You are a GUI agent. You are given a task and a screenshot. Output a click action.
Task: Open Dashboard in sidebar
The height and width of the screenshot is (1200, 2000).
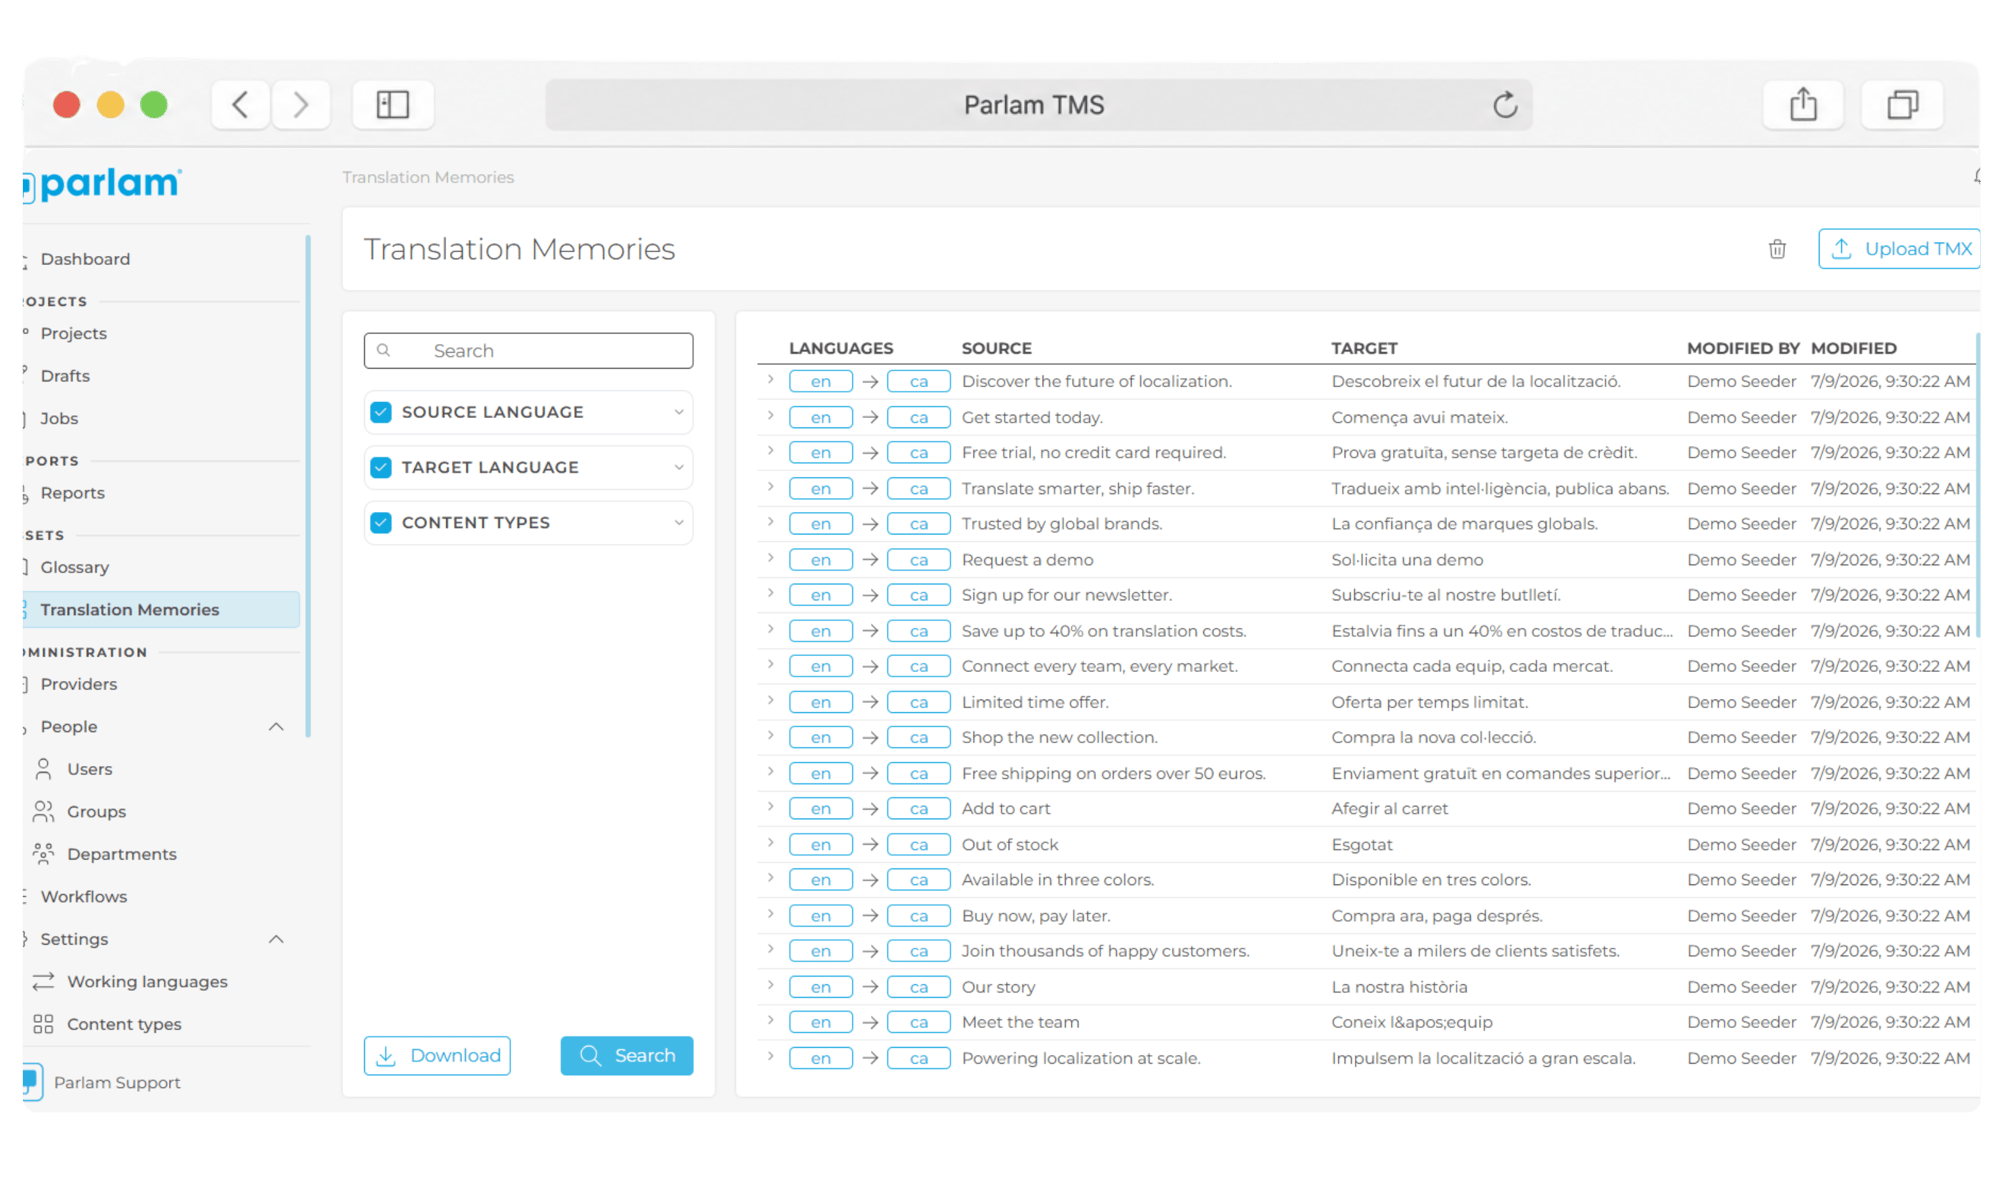tap(85, 259)
